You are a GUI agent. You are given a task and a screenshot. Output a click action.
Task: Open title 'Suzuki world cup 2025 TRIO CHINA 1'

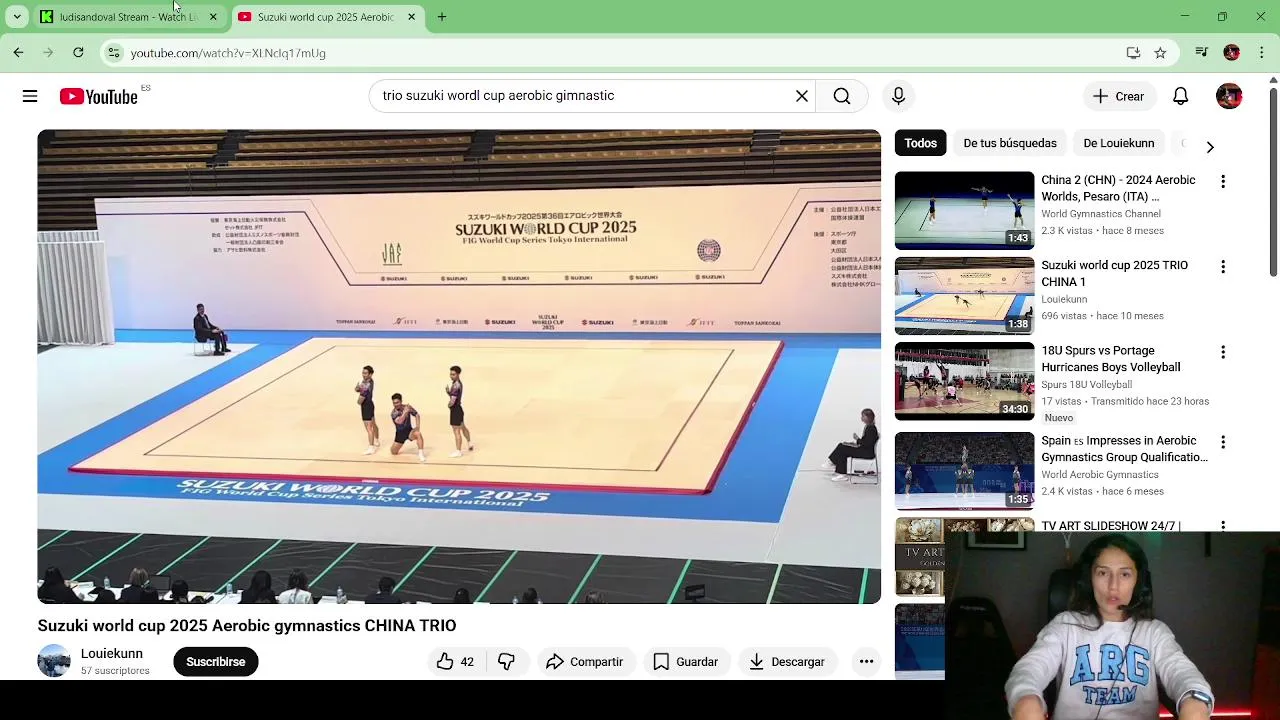[1114, 273]
